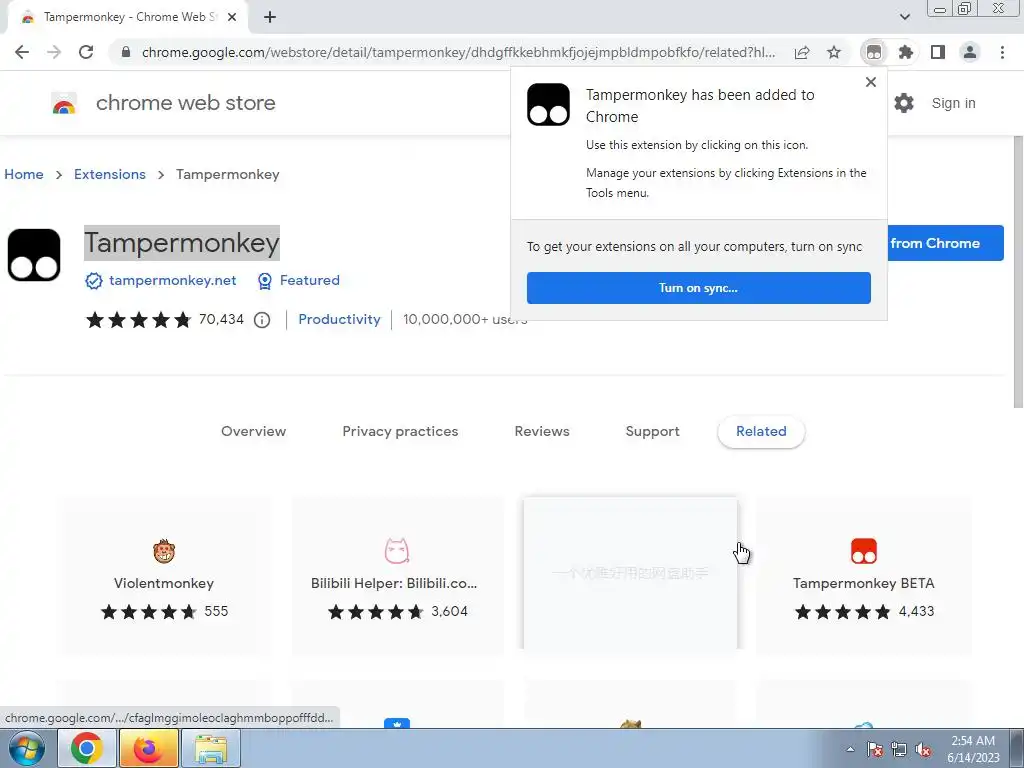
Task: Click the Turn on sync button
Action: coord(699,288)
